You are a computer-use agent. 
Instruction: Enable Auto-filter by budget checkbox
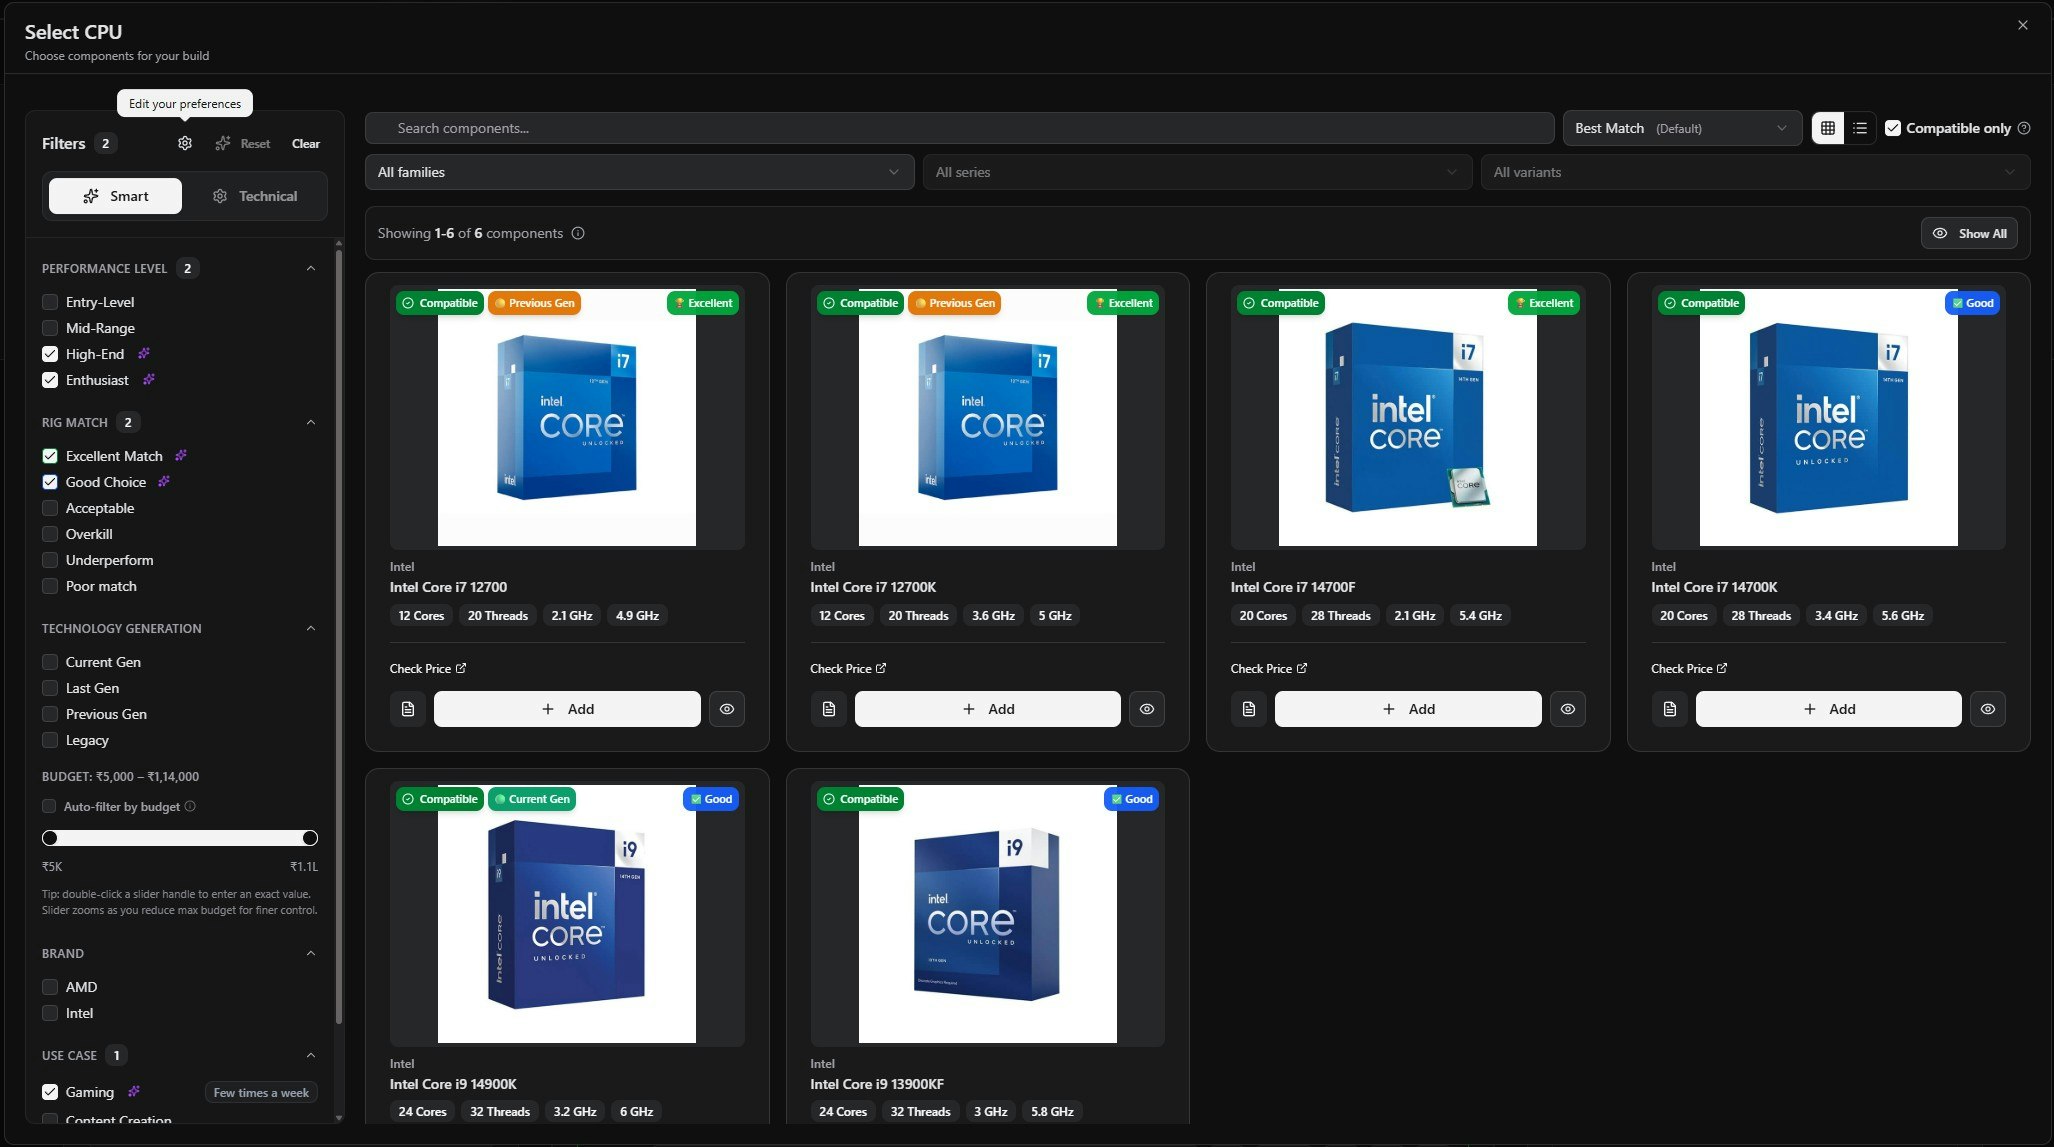point(49,806)
